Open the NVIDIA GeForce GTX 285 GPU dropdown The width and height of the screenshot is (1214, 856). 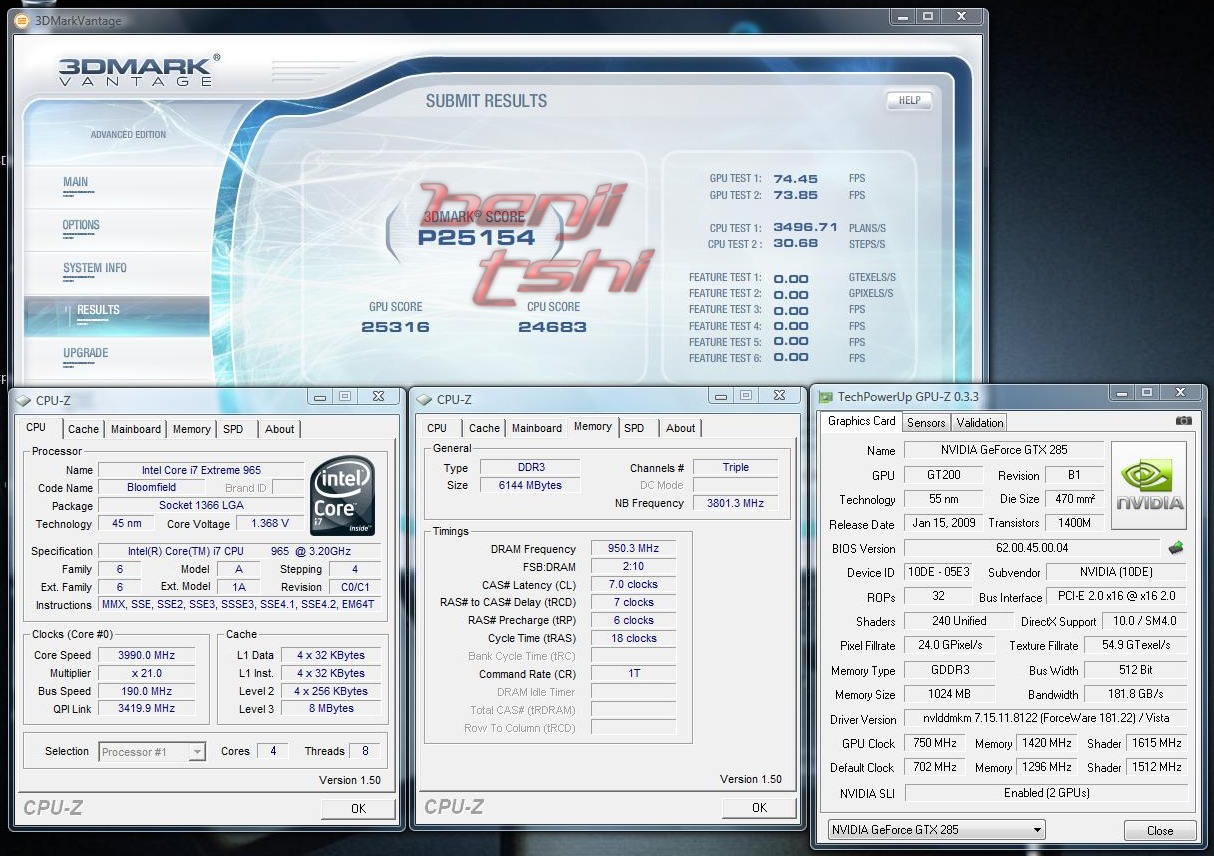(937, 830)
